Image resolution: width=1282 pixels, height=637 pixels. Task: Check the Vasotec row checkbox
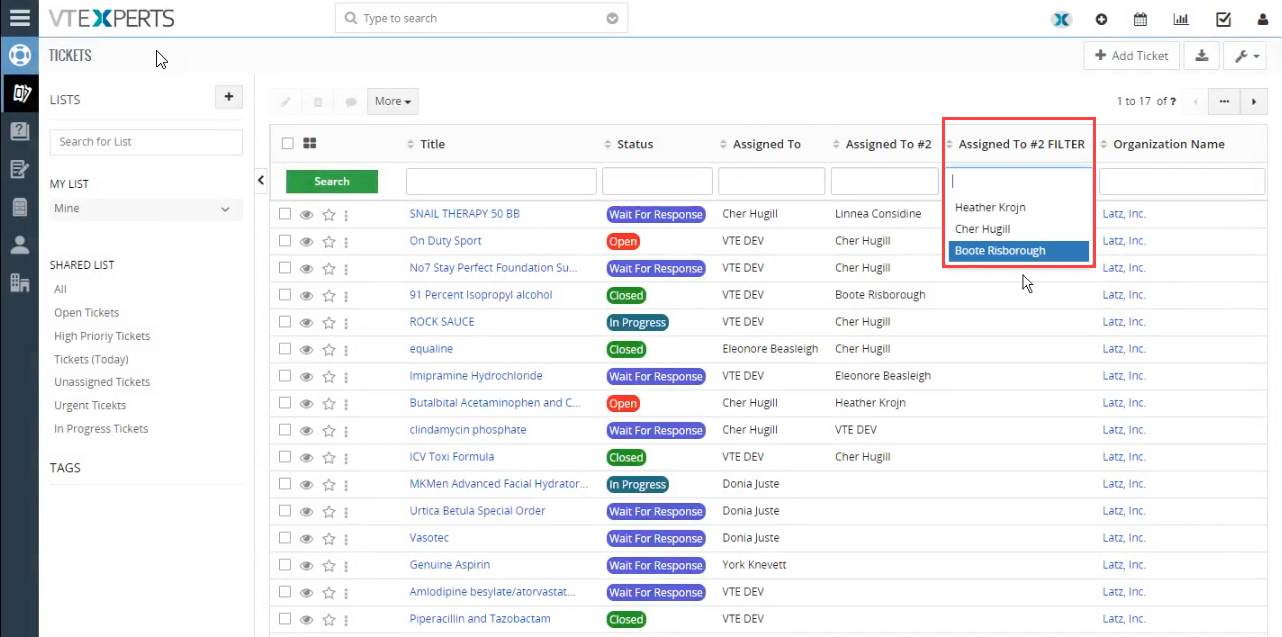coord(285,538)
